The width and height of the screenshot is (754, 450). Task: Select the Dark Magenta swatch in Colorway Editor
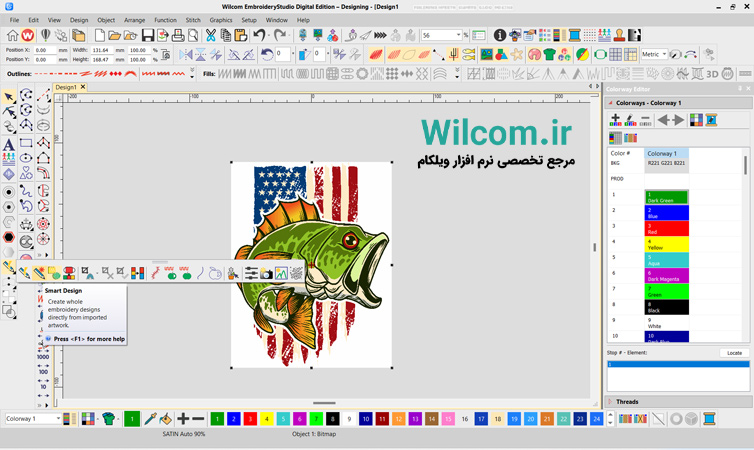666,275
